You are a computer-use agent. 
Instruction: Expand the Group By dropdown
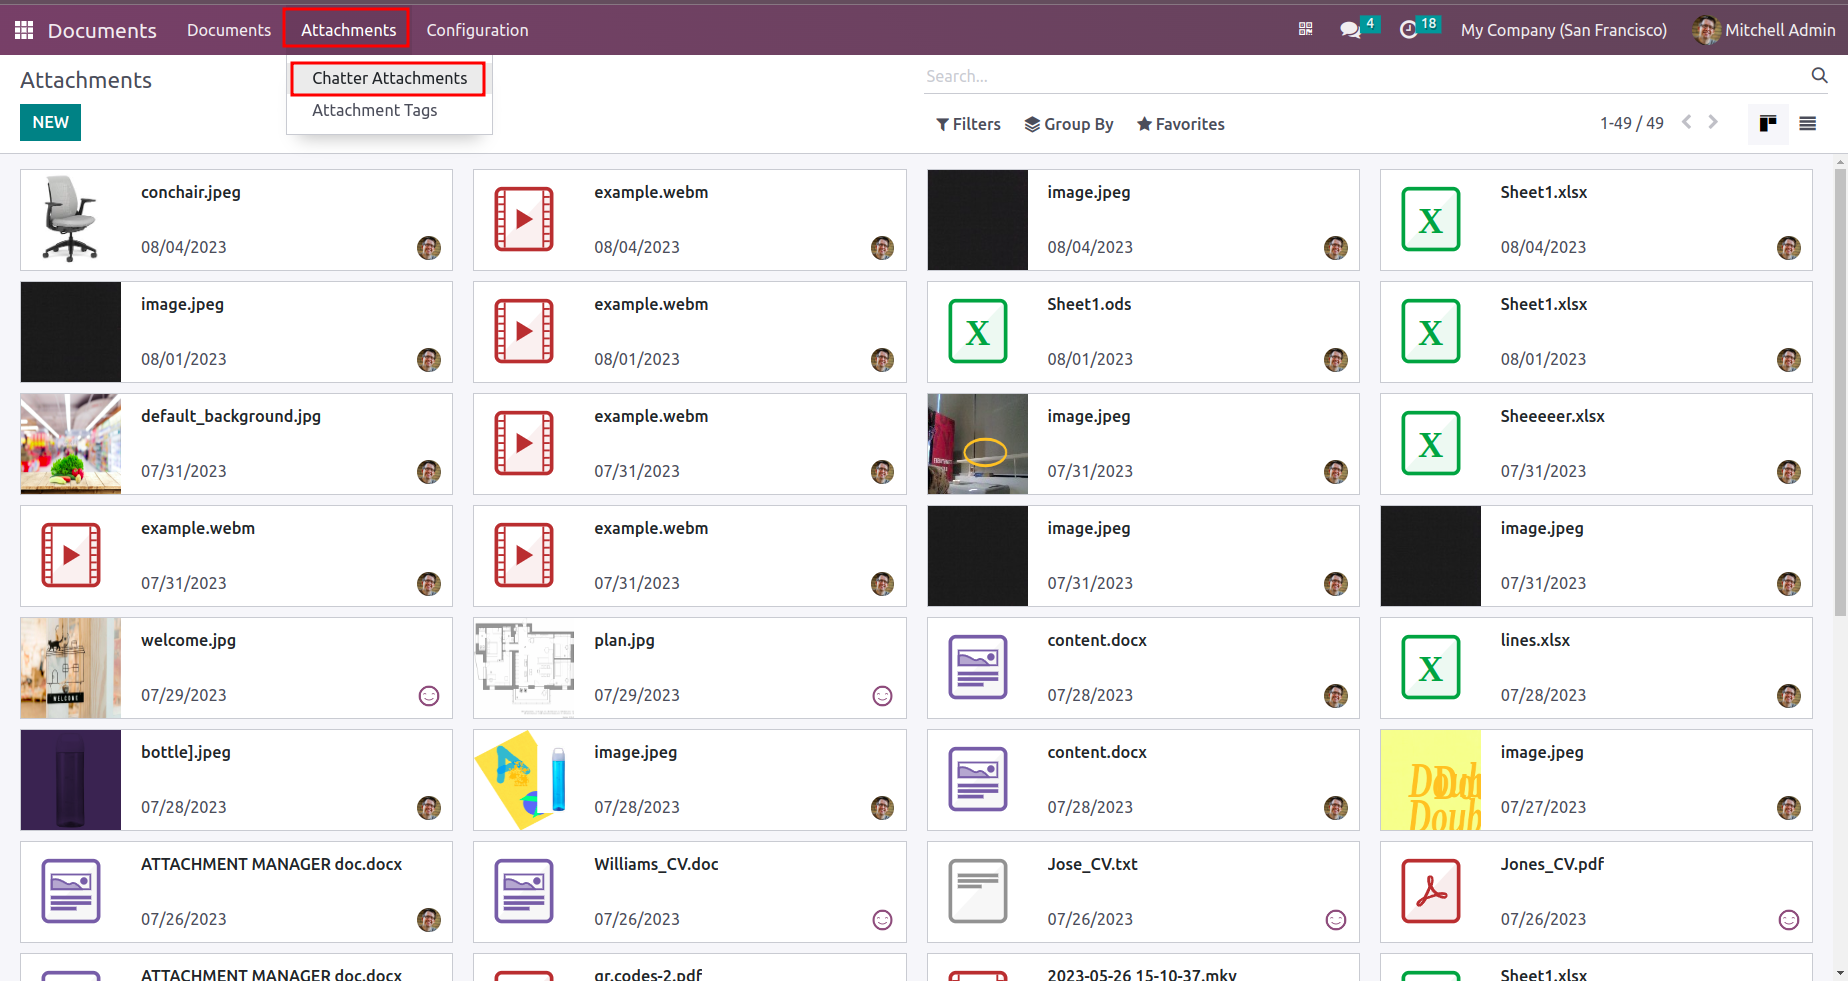[x=1069, y=124]
